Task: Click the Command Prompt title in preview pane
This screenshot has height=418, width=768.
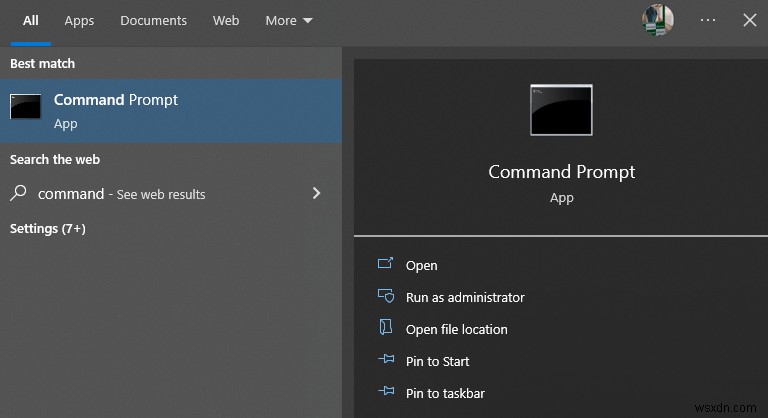Action: pyautogui.click(x=561, y=172)
